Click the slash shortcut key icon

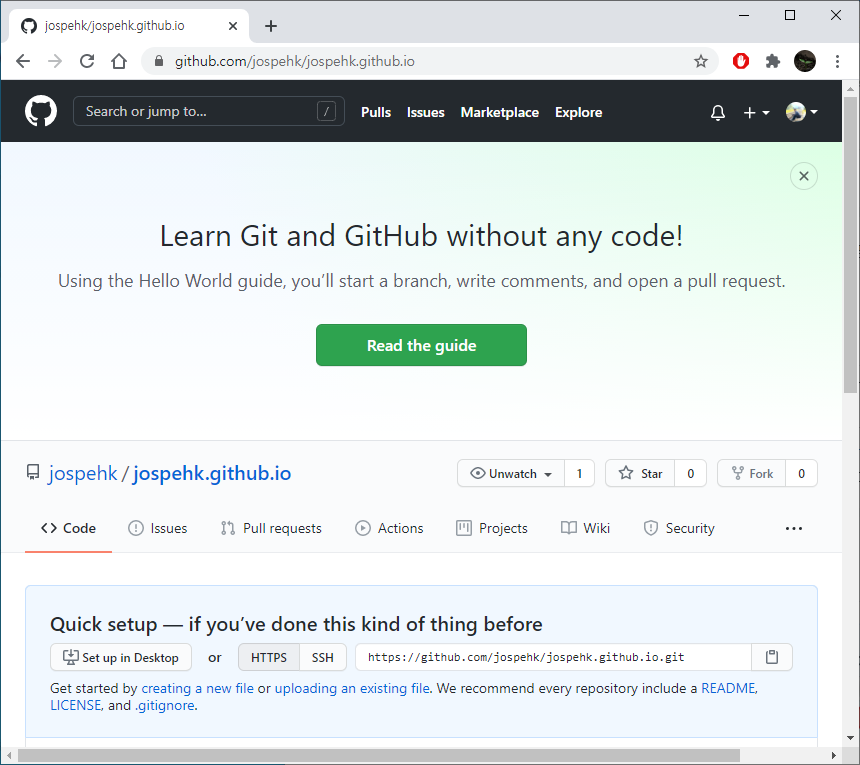[326, 111]
